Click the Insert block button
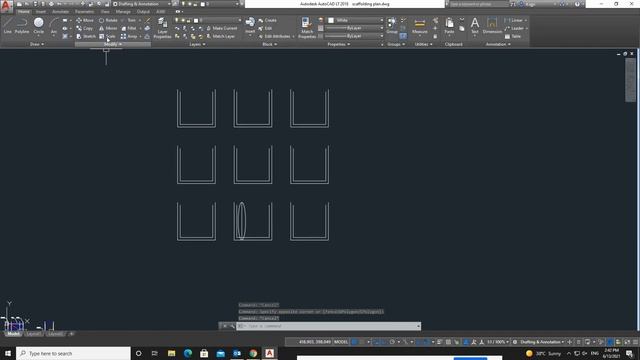 [x=250, y=25]
